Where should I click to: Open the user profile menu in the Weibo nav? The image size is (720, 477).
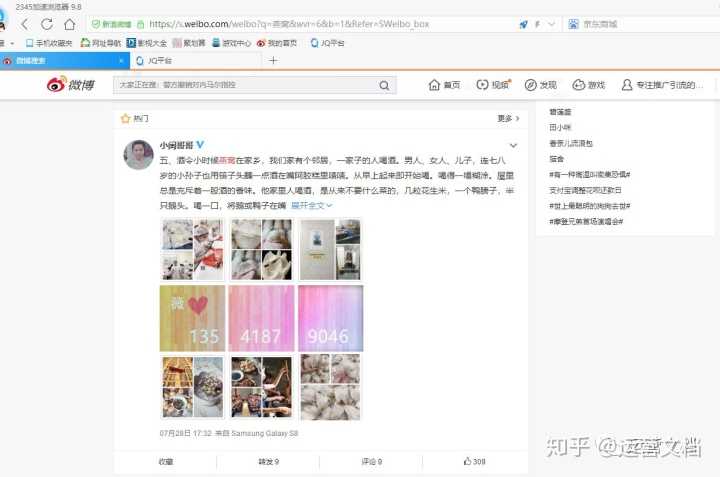pos(661,85)
